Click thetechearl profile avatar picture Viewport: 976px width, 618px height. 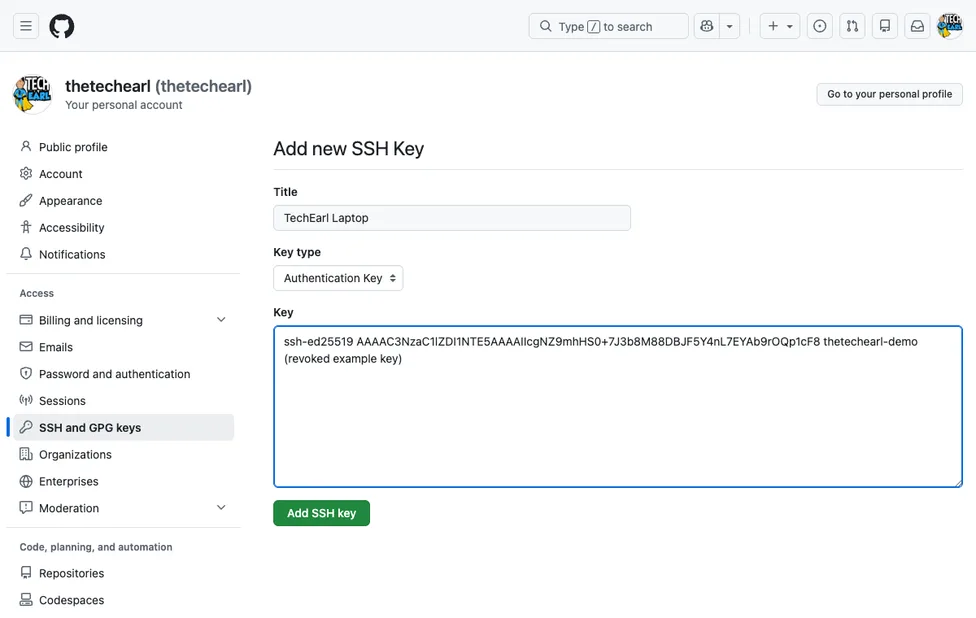[x=32, y=95]
